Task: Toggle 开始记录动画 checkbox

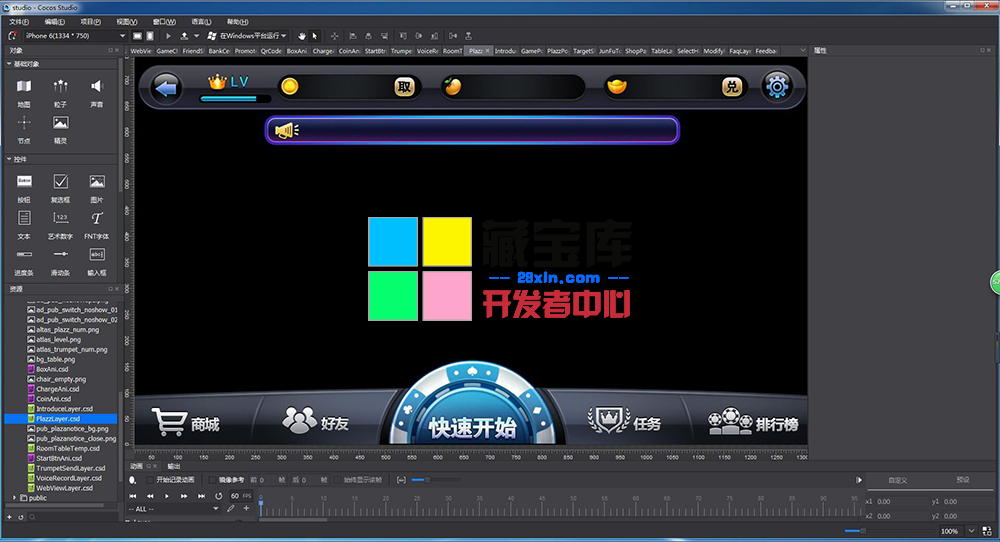Action: (x=150, y=480)
